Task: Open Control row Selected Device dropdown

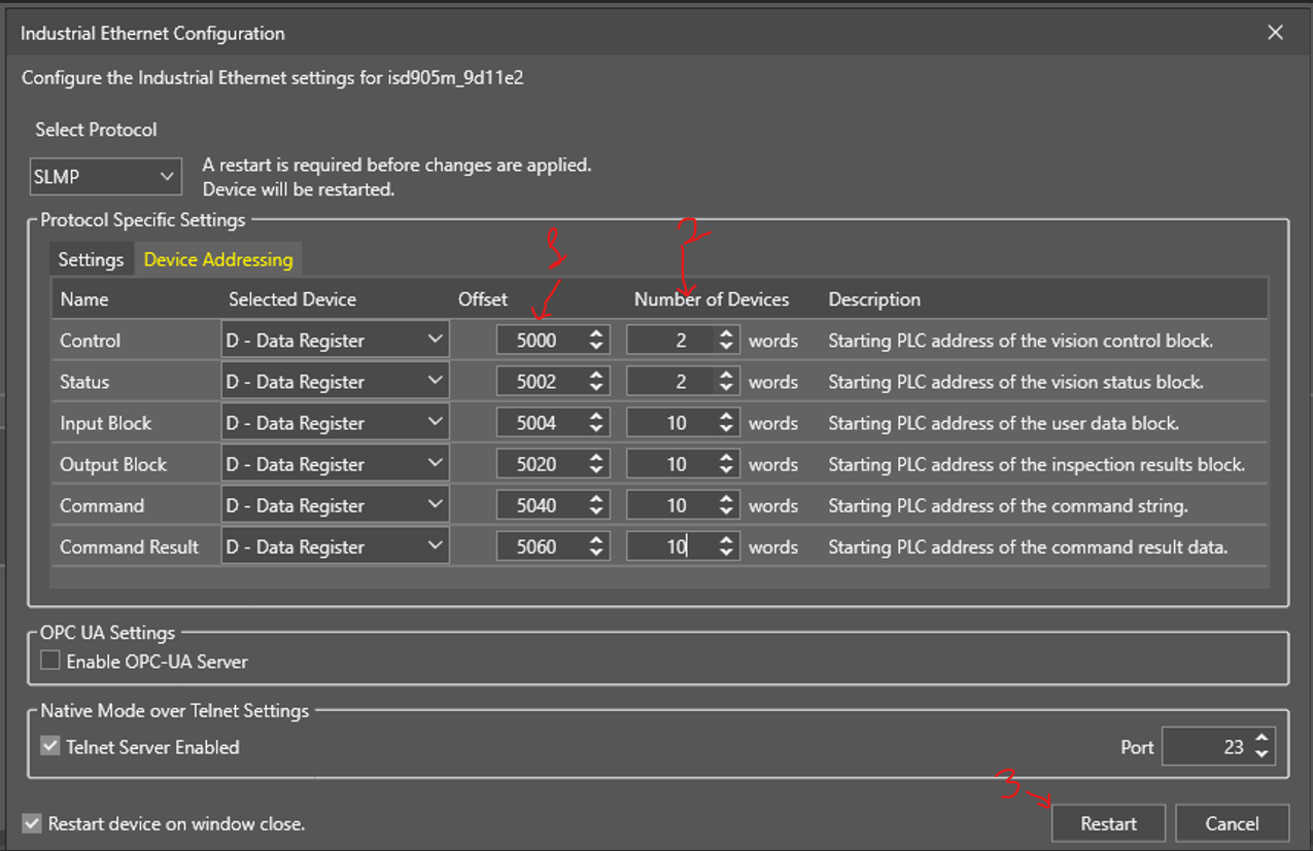Action: (335, 340)
